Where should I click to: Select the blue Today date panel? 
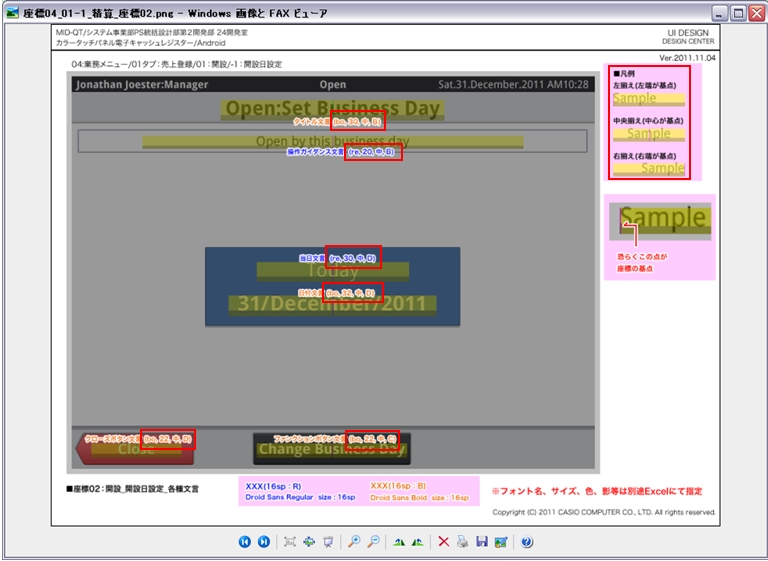tap(332, 287)
